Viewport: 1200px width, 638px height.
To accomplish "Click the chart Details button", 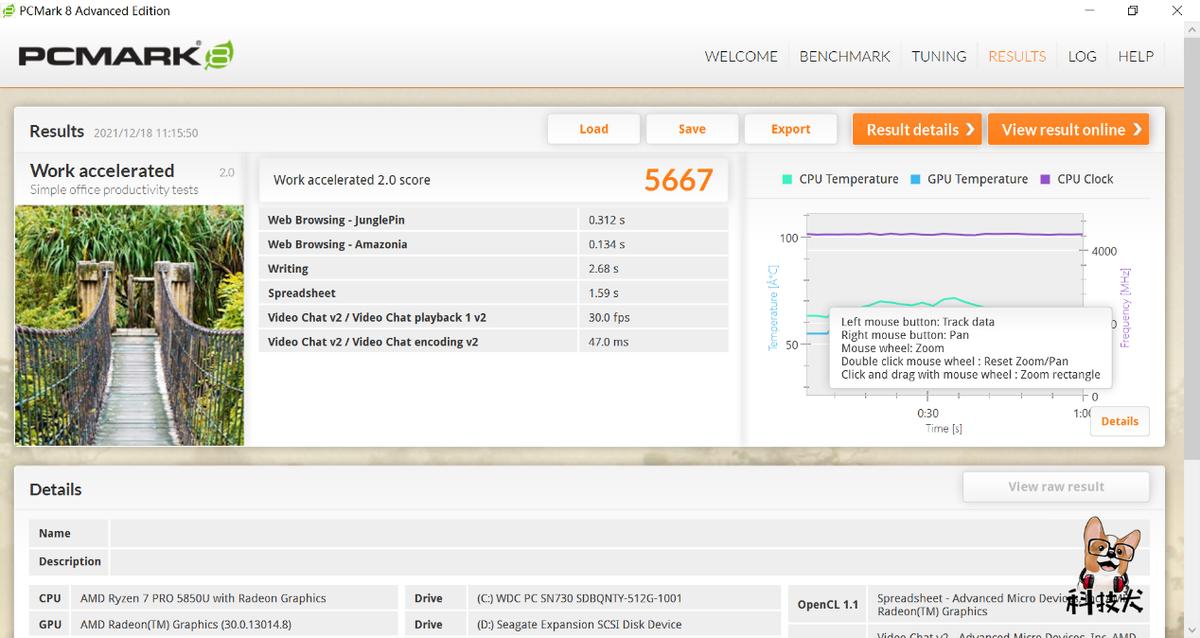I will click(1119, 421).
